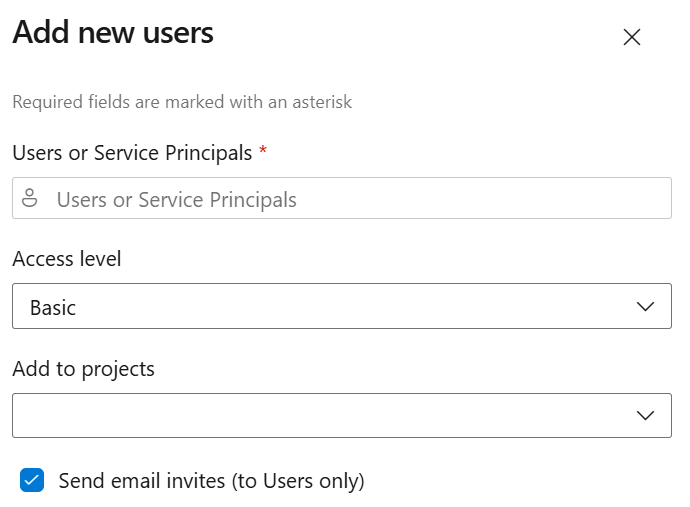
Task: Select the Basic value text
Action: (53, 307)
